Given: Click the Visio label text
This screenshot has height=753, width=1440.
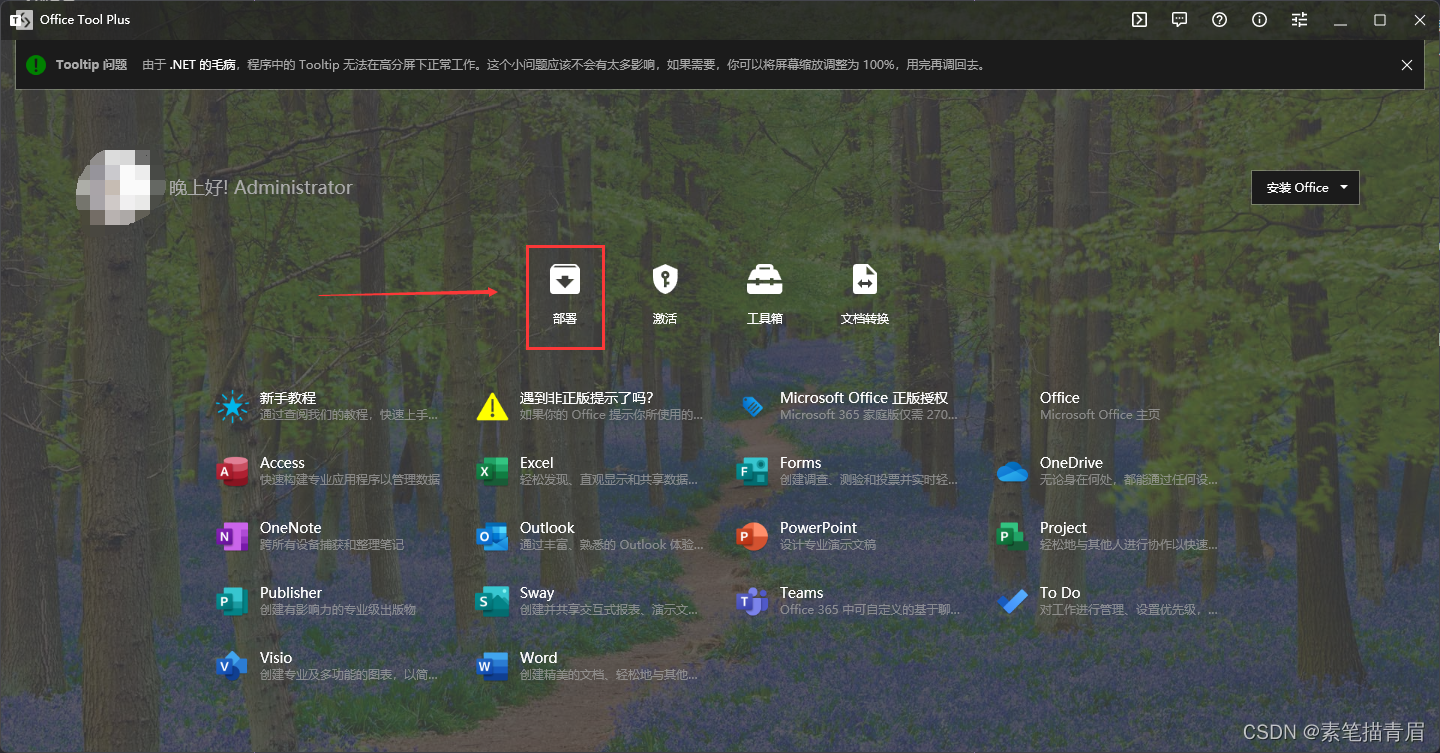Looking at the screenshot, I should tap(276, 658).
